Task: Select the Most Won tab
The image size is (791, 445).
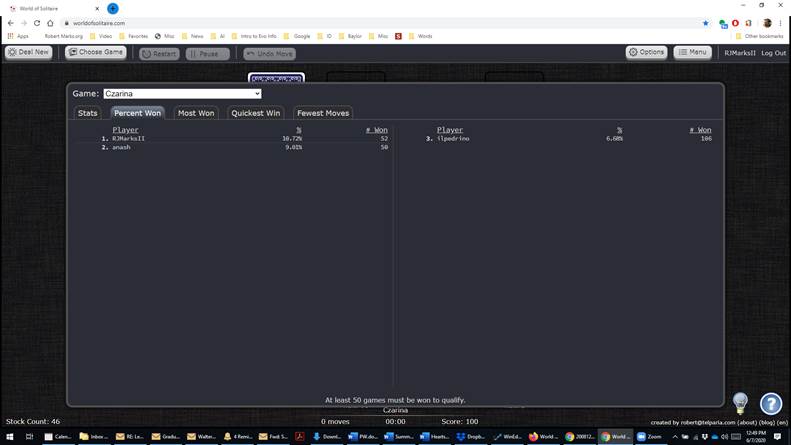Action: (x=196, y=113)
